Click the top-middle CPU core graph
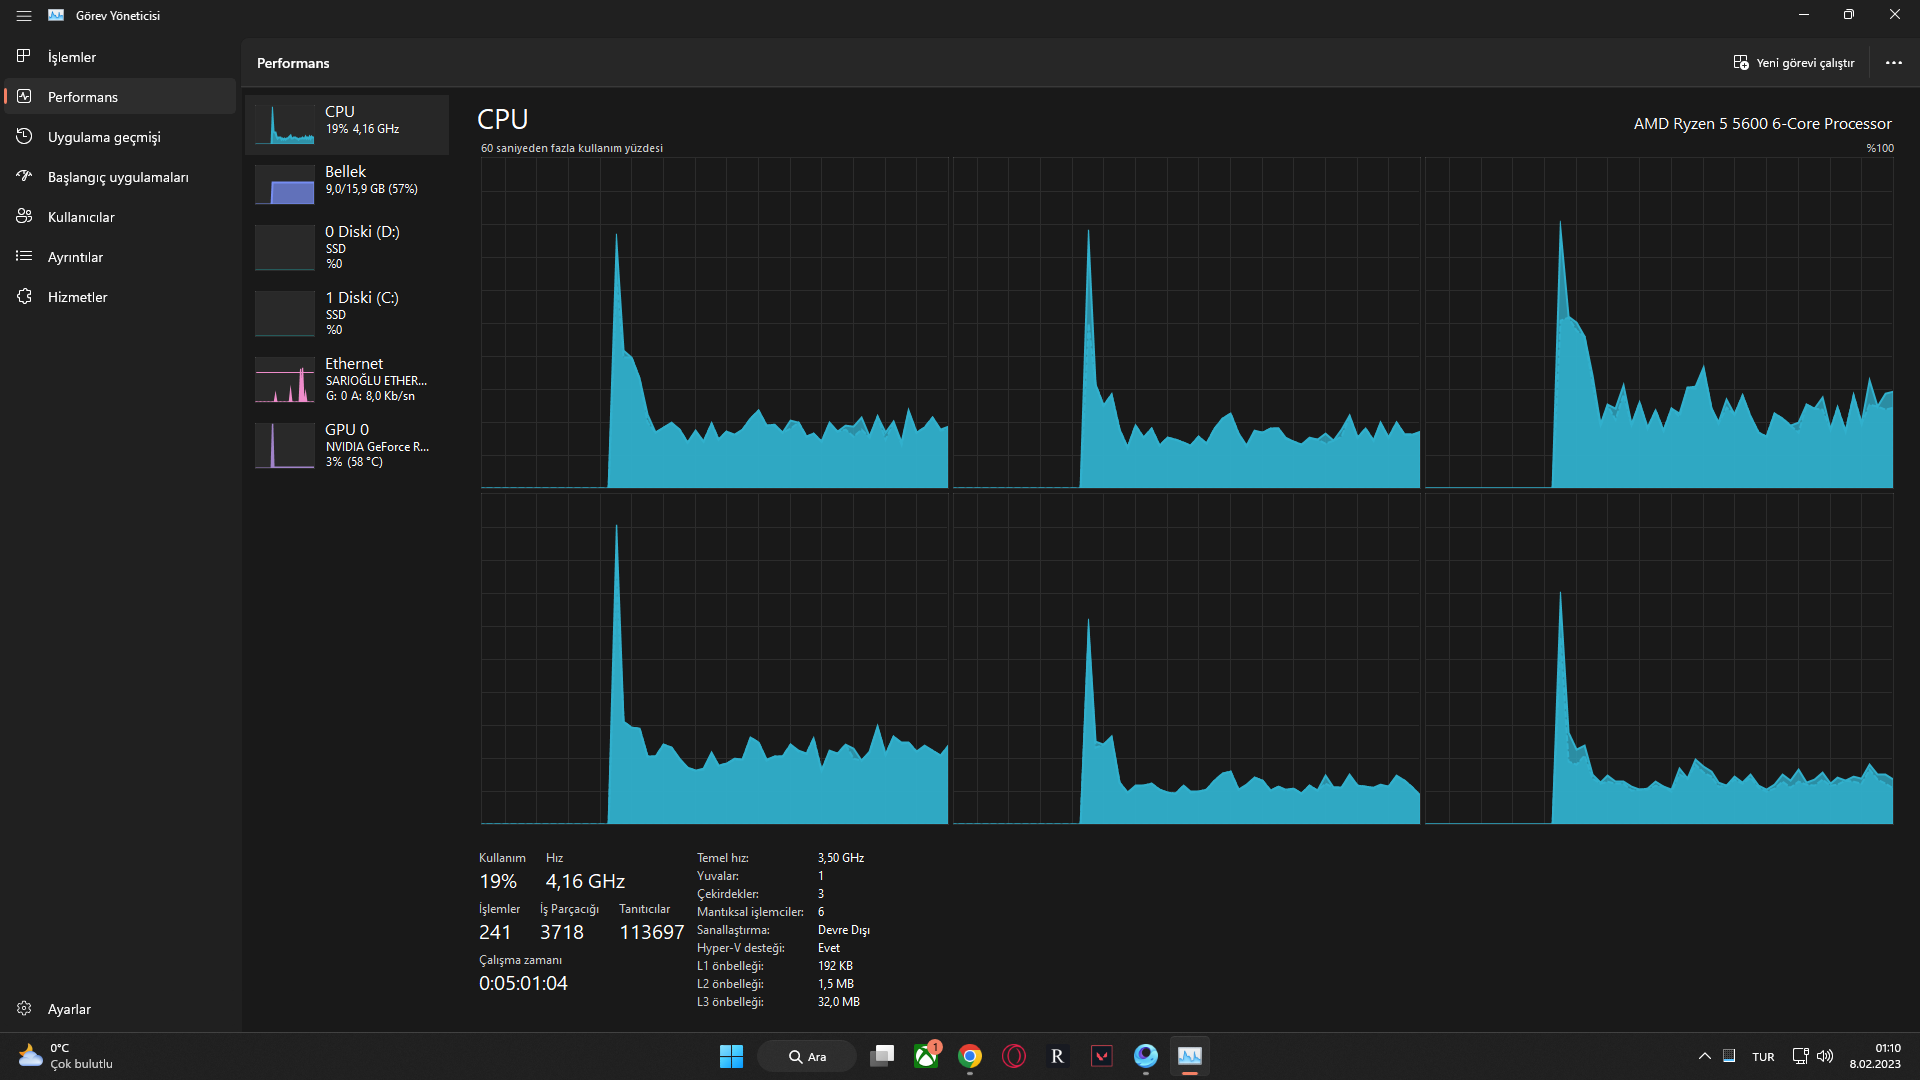 [1186, 323]
